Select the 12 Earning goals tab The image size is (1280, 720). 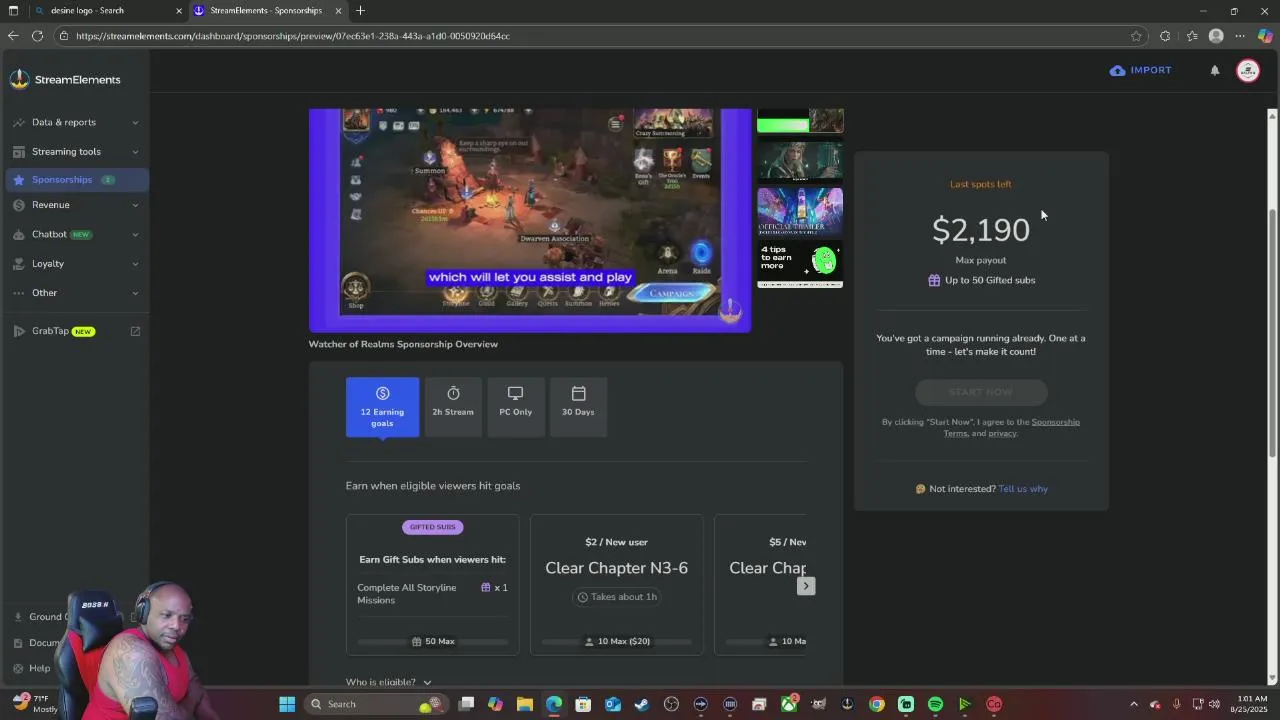tap(382, 407)
